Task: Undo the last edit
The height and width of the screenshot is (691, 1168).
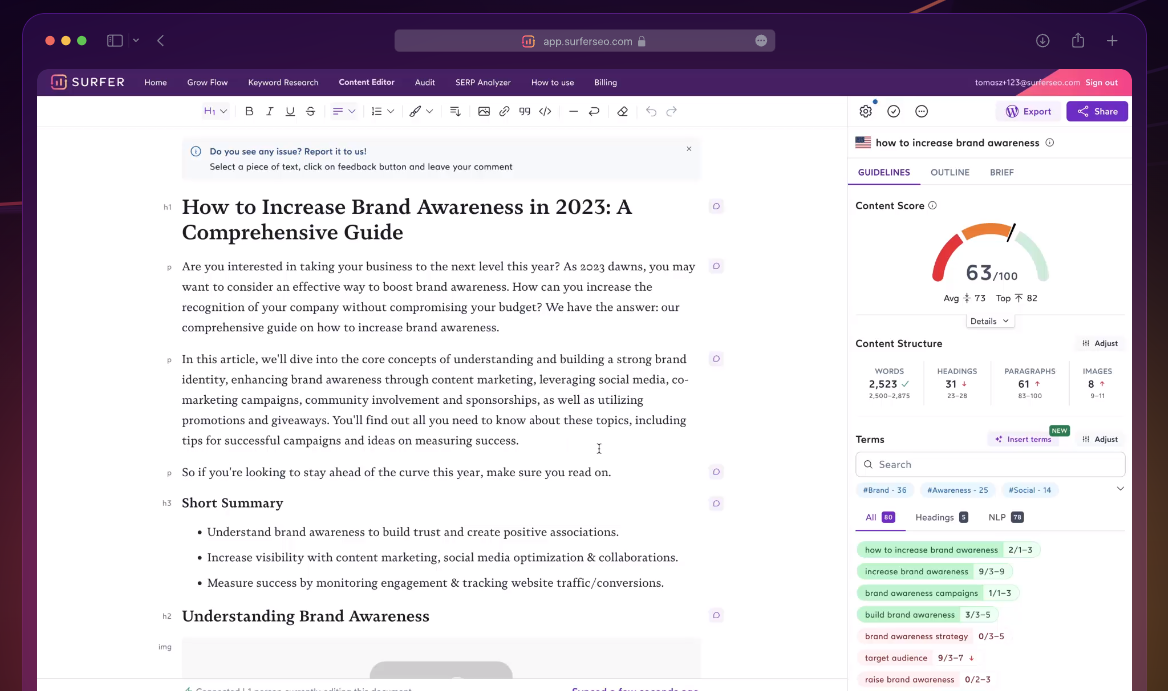Action: pyautogui.click(x=651, y=112)
